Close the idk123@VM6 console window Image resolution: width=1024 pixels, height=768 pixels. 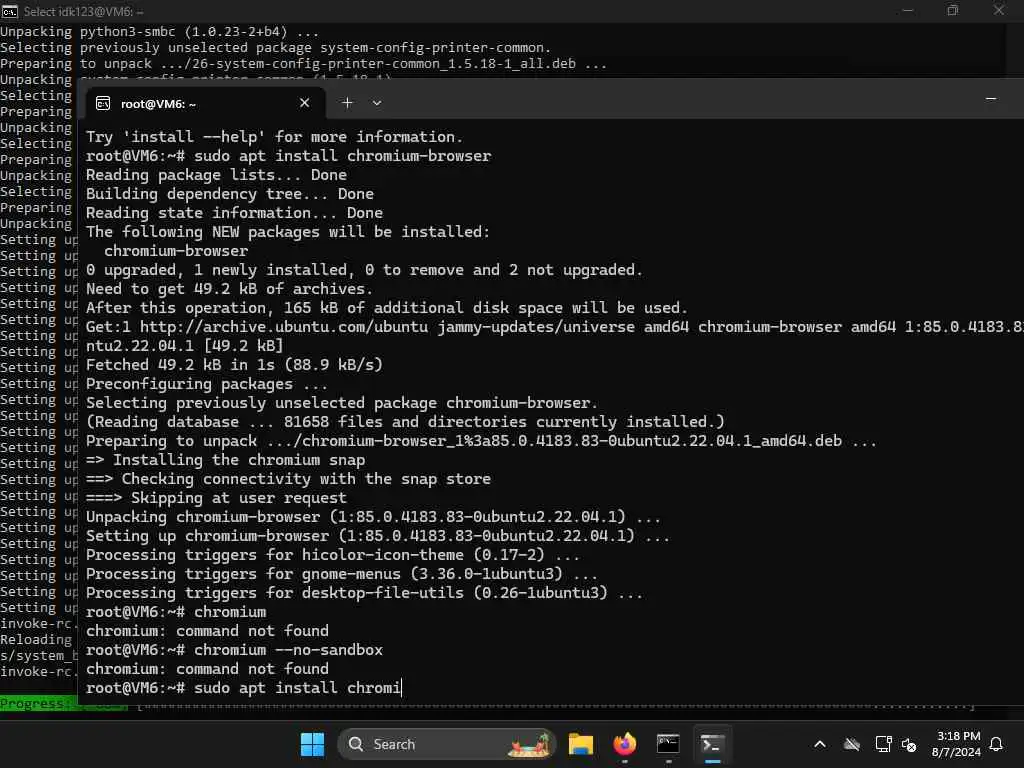[999, 10]
